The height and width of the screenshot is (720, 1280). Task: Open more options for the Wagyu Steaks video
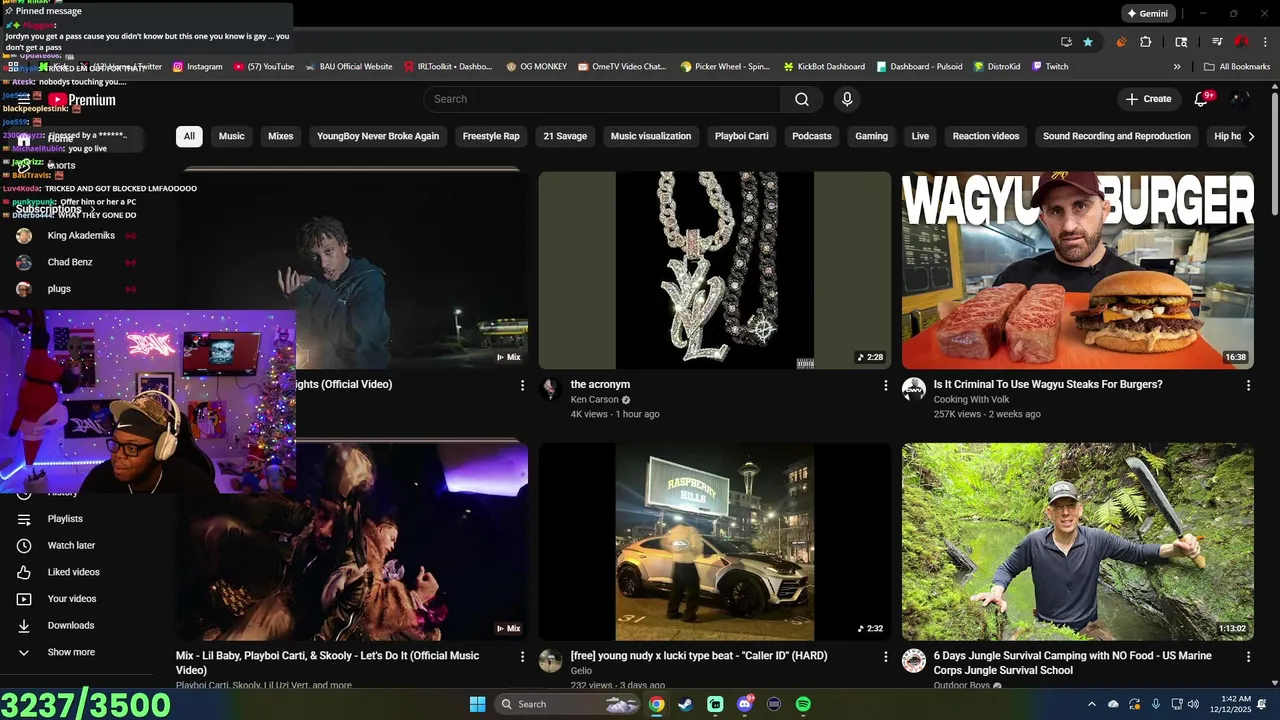(x=1248, y=385)
